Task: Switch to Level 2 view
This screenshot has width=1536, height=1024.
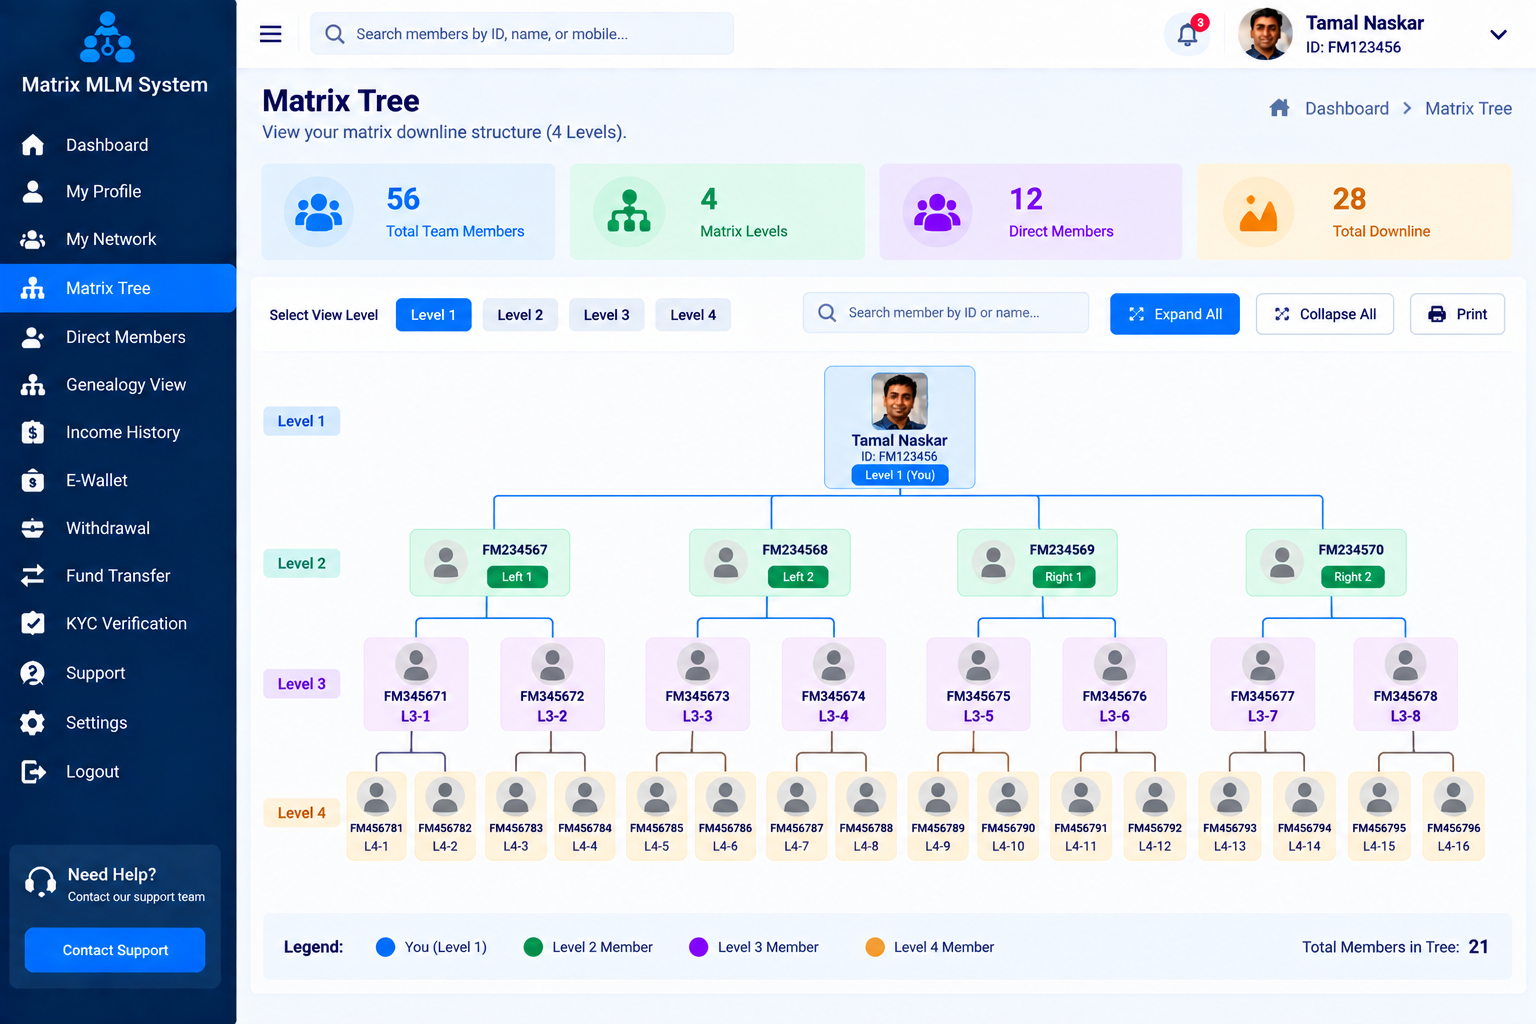Action: click(520, 315)
